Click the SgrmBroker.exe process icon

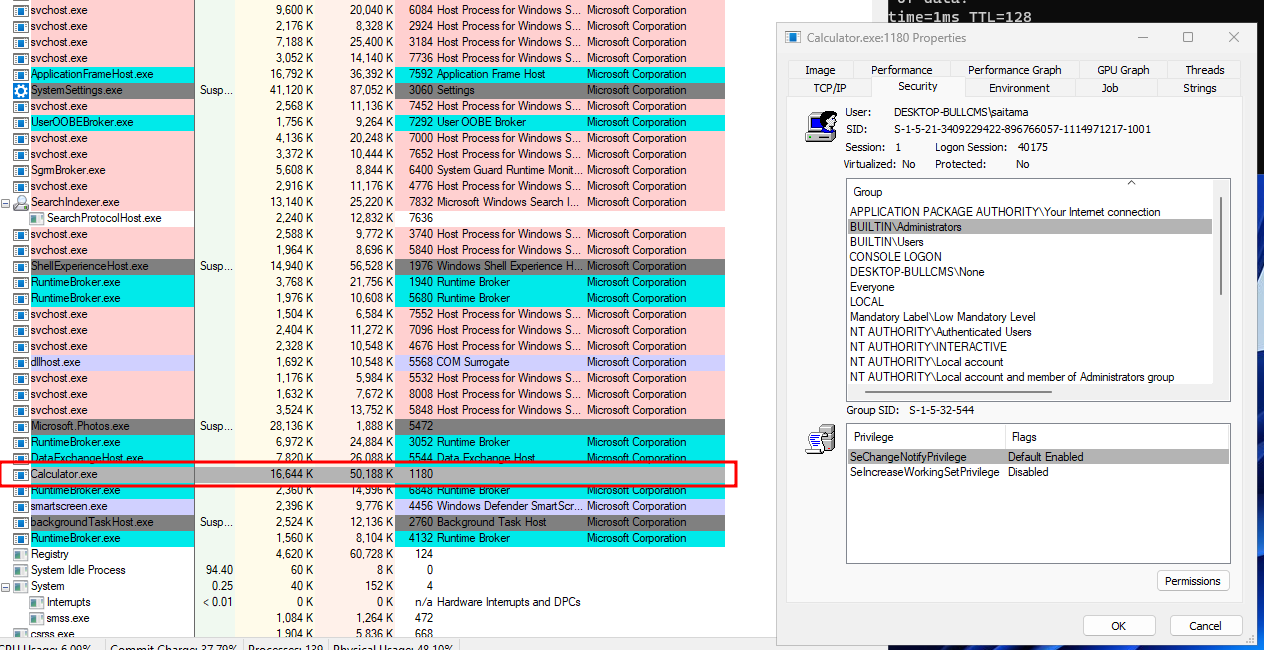(x=20, y=170)
